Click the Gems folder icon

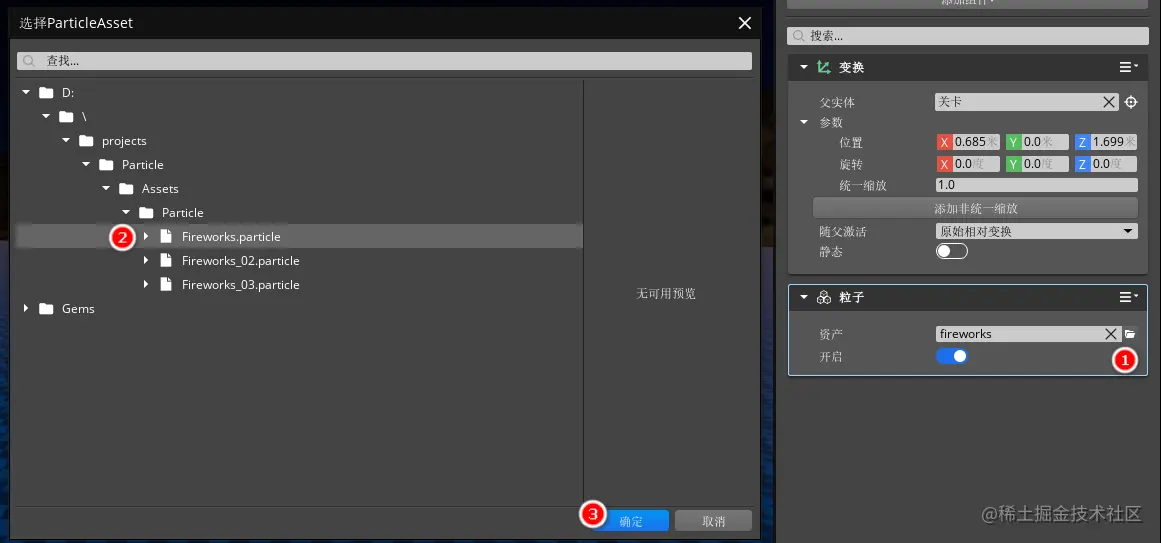[x=47, y=309]
